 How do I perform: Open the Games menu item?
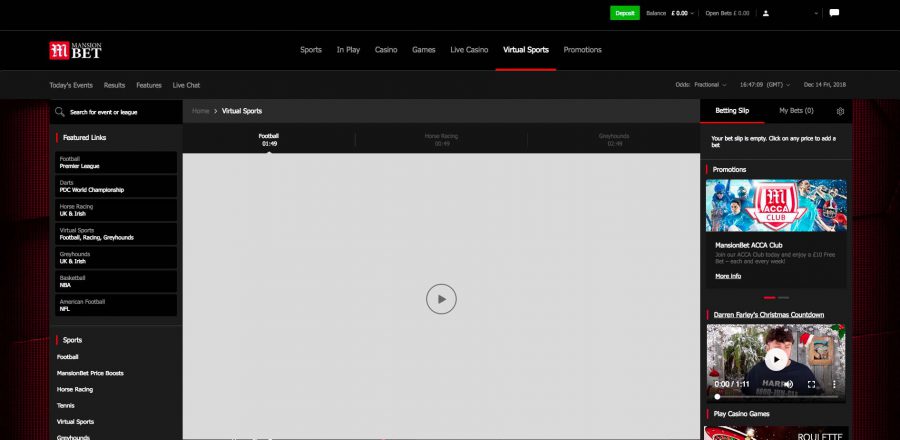[x=424, y=50]
